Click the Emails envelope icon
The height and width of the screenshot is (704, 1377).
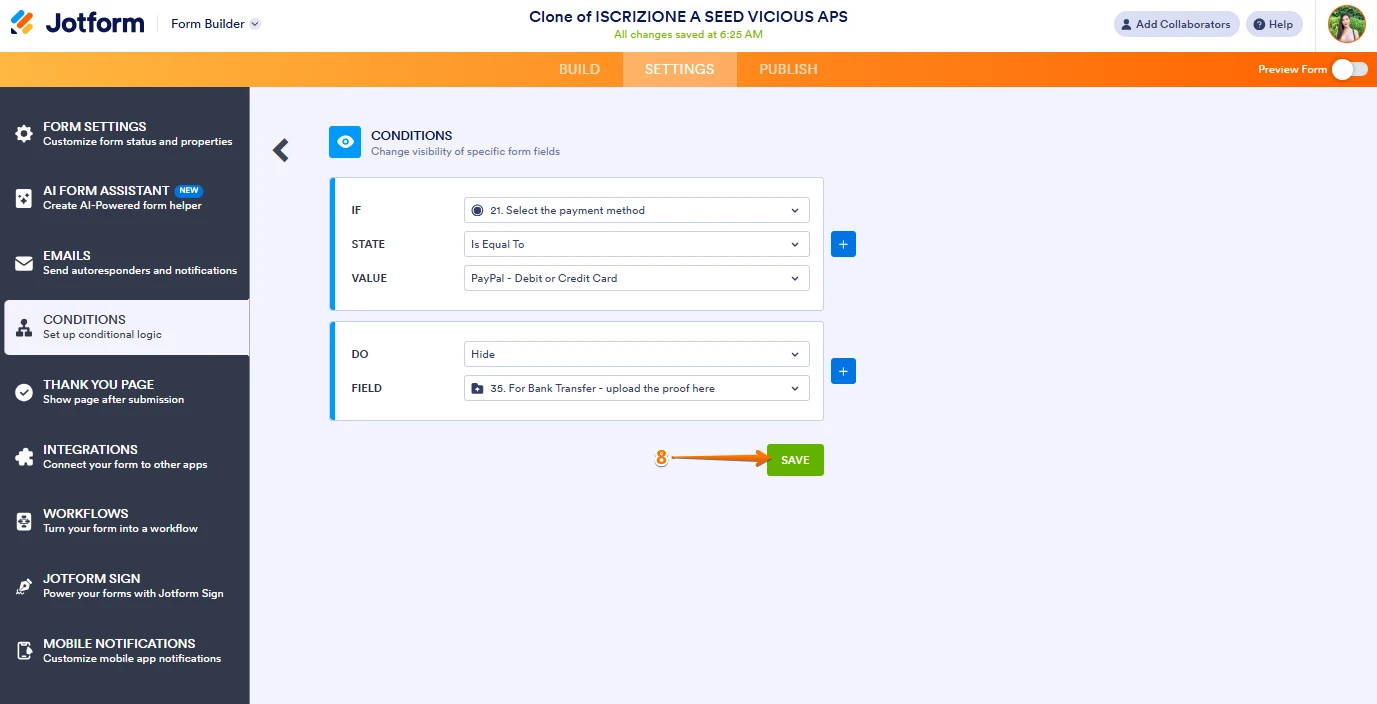coord(24,263)
